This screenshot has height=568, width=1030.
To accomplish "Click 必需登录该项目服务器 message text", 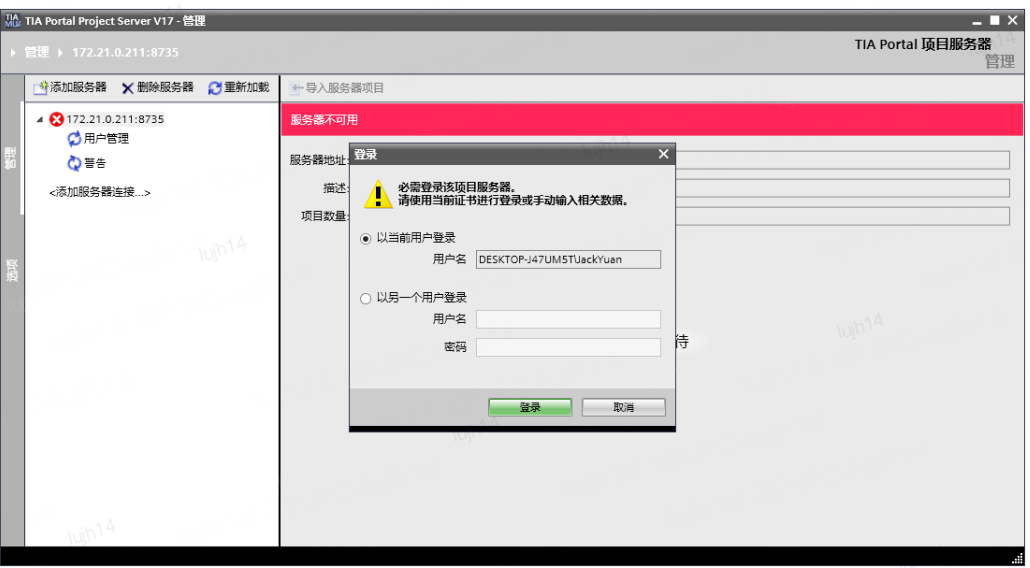I will point(457,187).
